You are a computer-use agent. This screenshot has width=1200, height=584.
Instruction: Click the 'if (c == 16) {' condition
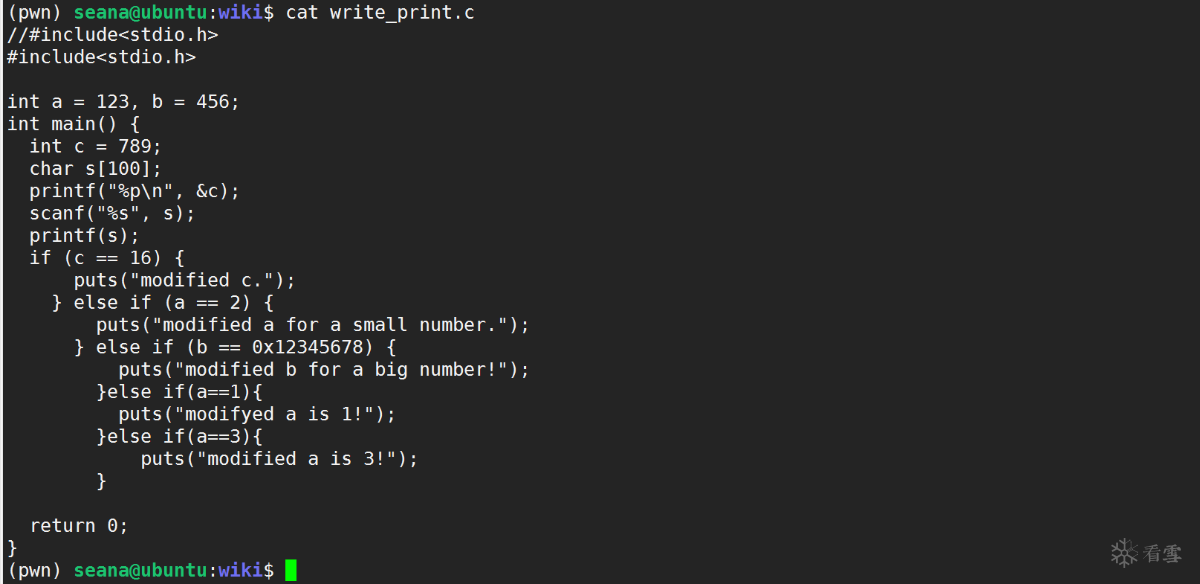coord(106,257)
